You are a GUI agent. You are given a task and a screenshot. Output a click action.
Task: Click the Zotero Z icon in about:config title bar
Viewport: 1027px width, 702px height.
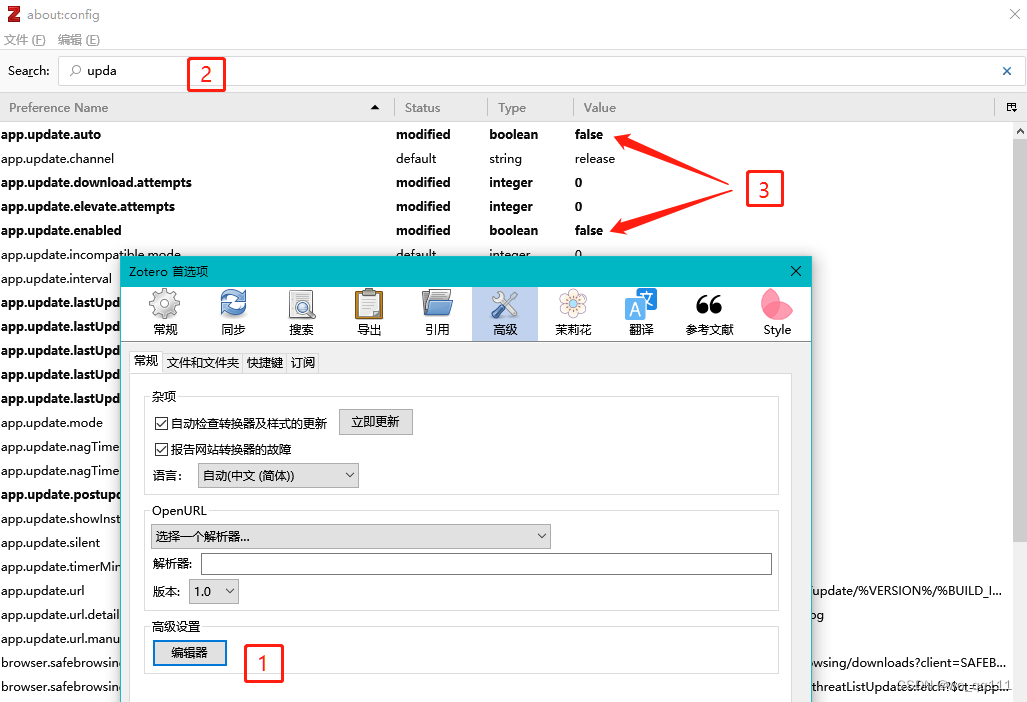coord(13,14)
